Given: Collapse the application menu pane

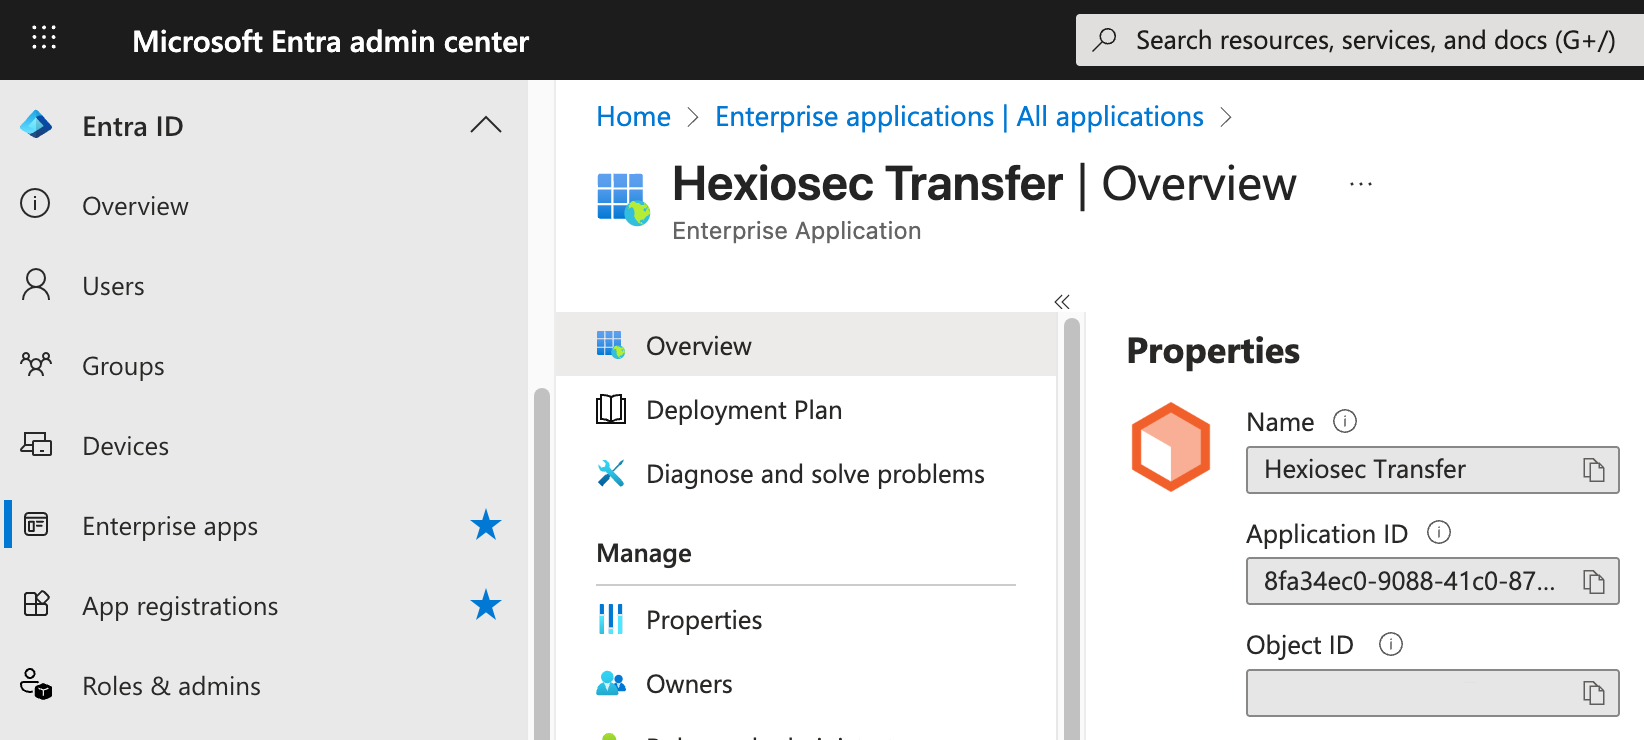Looking at the screenshot, I should tap(1062, 301).
